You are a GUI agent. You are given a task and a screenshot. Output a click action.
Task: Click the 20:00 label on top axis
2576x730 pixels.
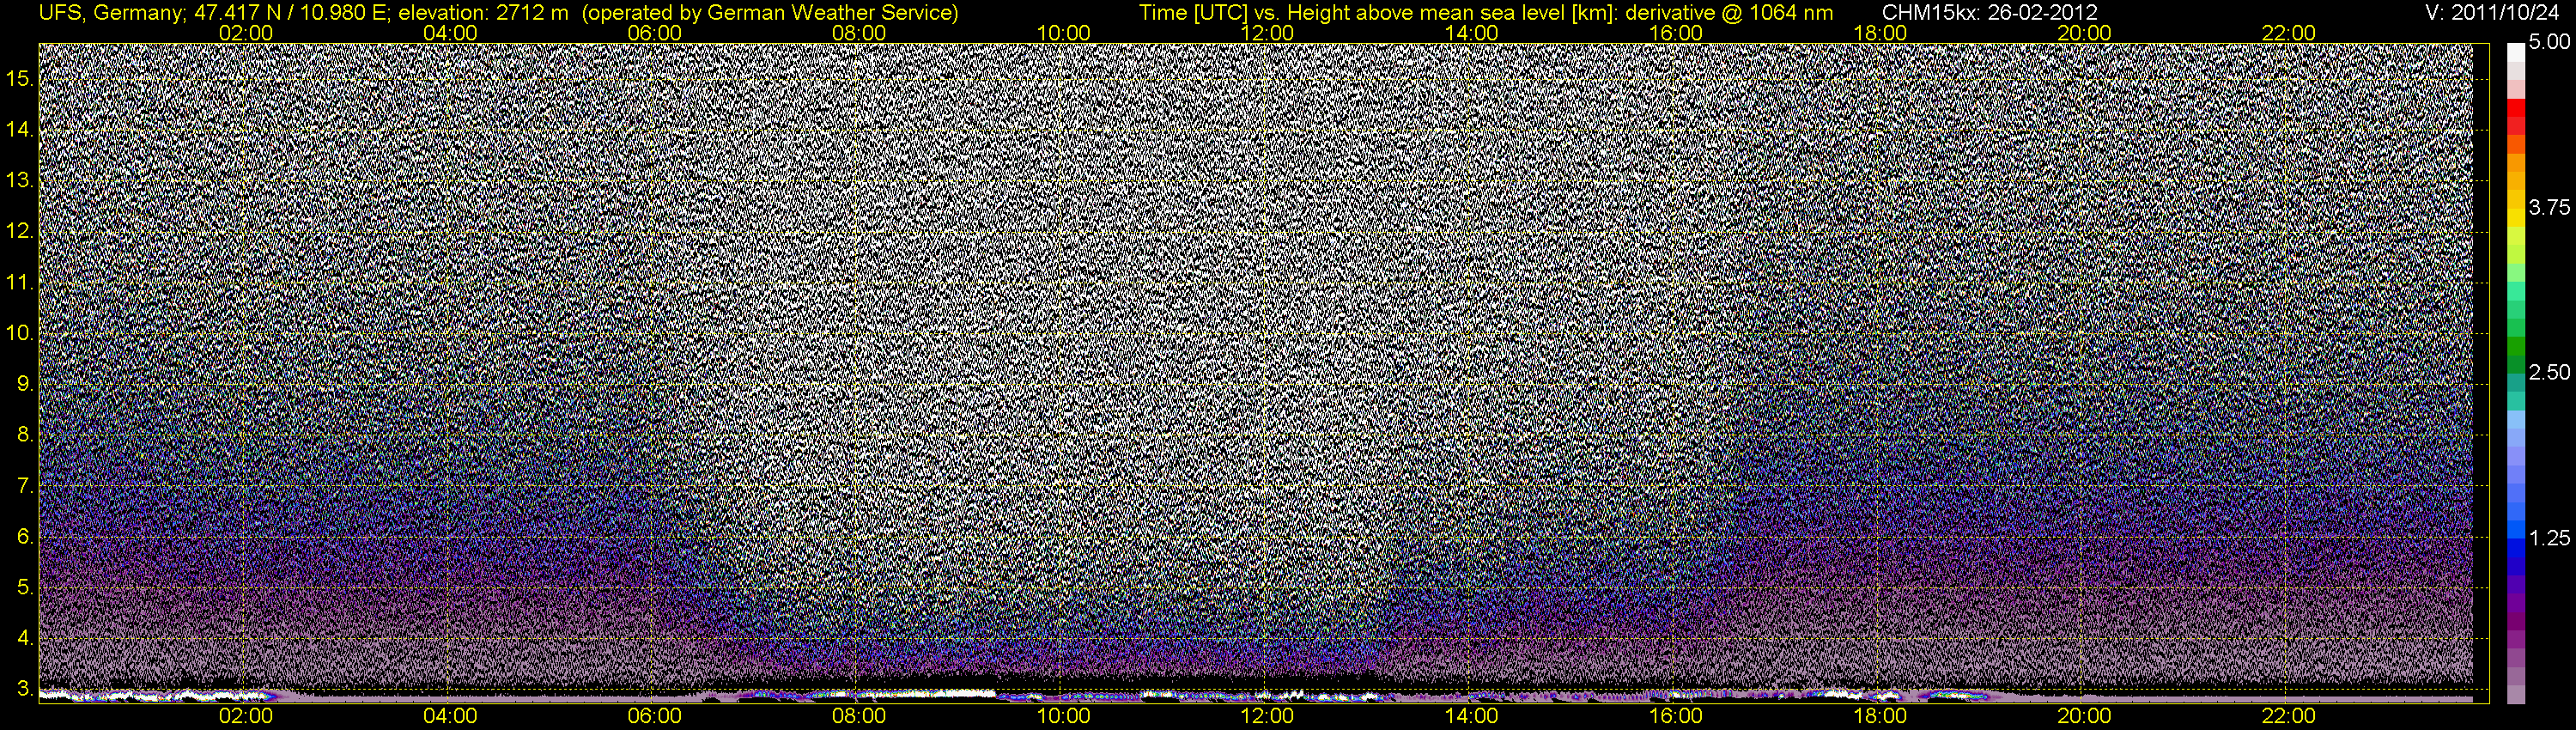point(2084,33)
